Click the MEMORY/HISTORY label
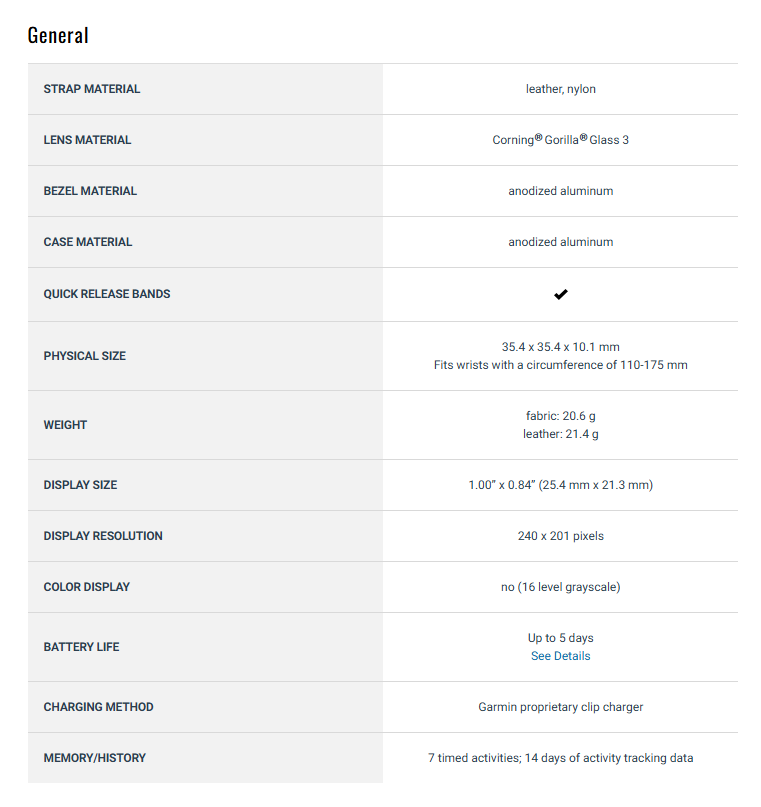This screenshot has height=807, width=761. (x=95, y=758)
